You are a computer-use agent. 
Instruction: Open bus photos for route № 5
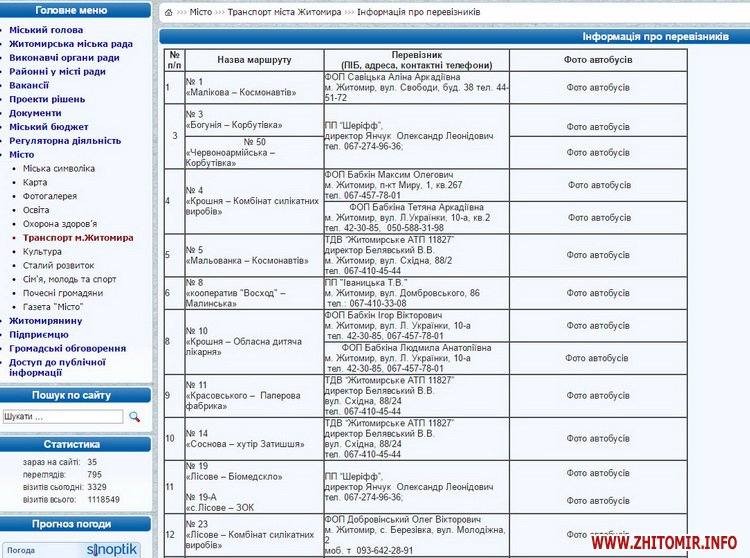598,255
